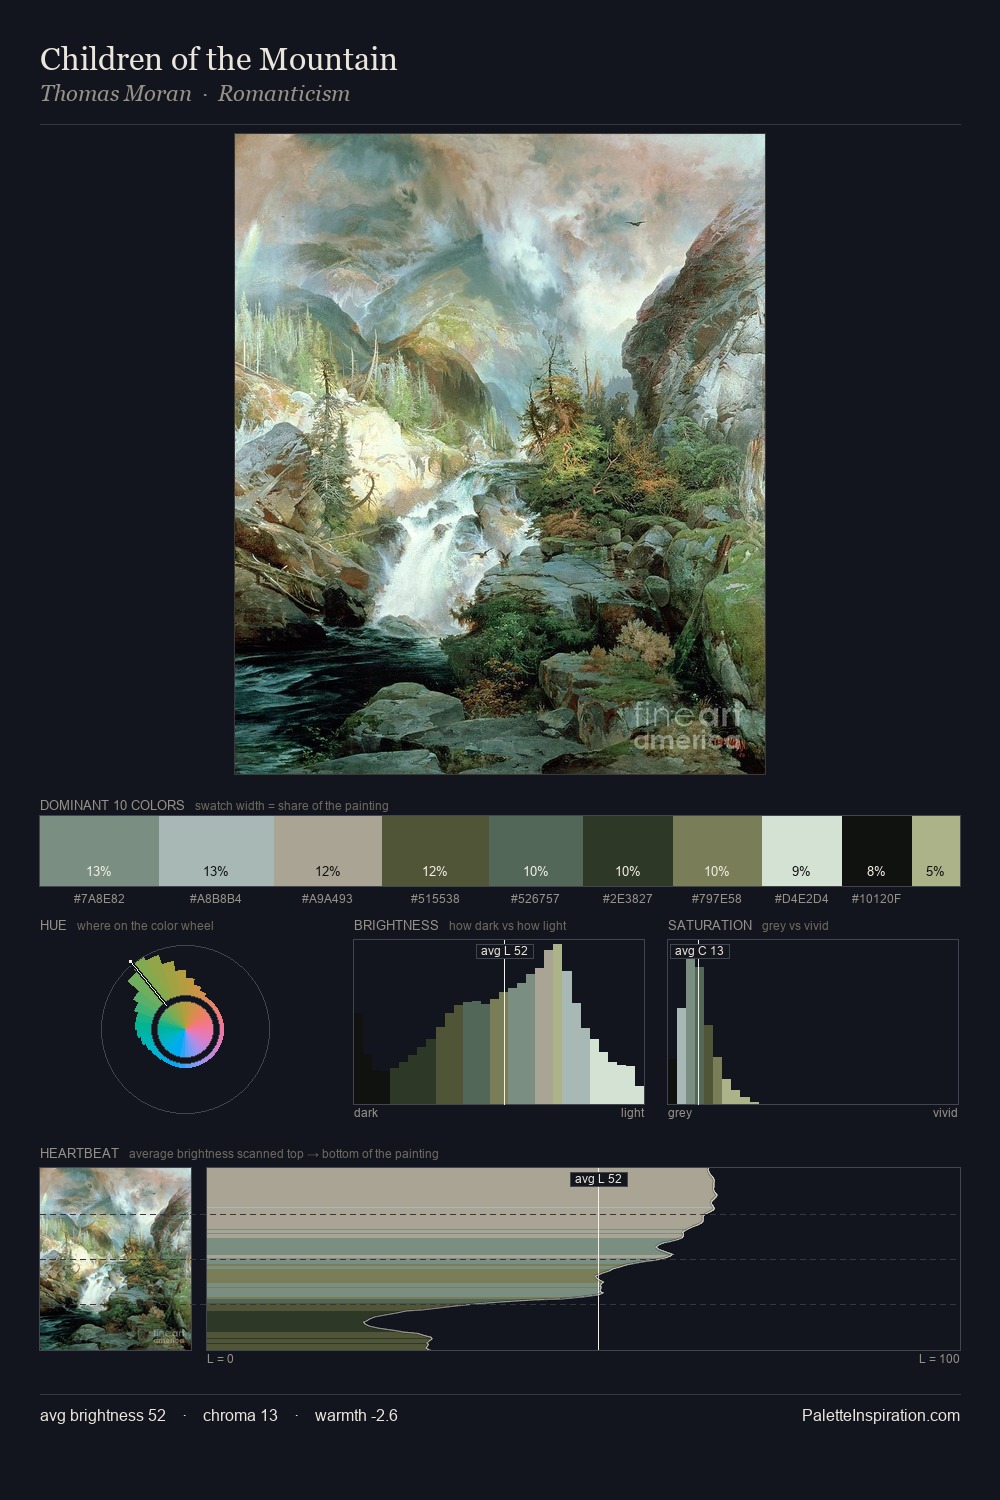Click the 'grey' saturation axis label
Viewport: 1000px width, 1500px height.
click(680, 1113)
